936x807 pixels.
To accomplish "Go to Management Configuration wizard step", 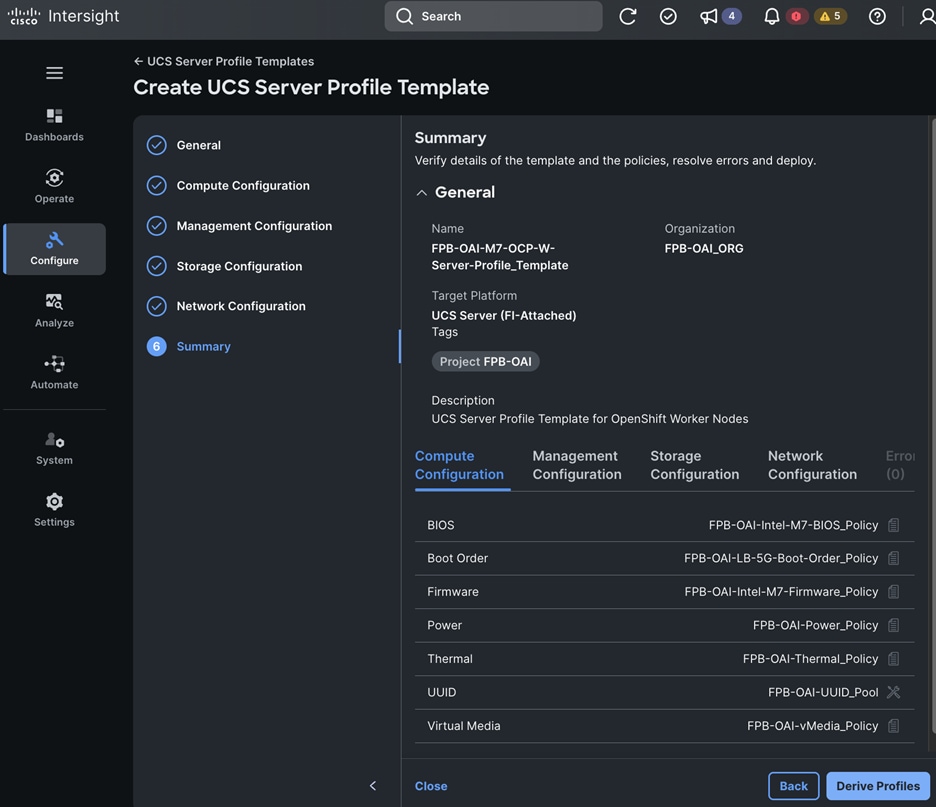I will coord(239,226).
